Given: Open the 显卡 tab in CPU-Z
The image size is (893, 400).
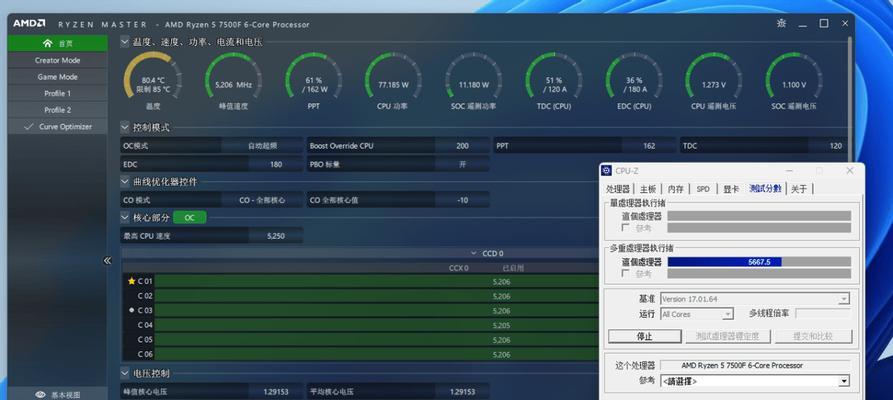Looking at the screenshot, I should coord(731,189).
